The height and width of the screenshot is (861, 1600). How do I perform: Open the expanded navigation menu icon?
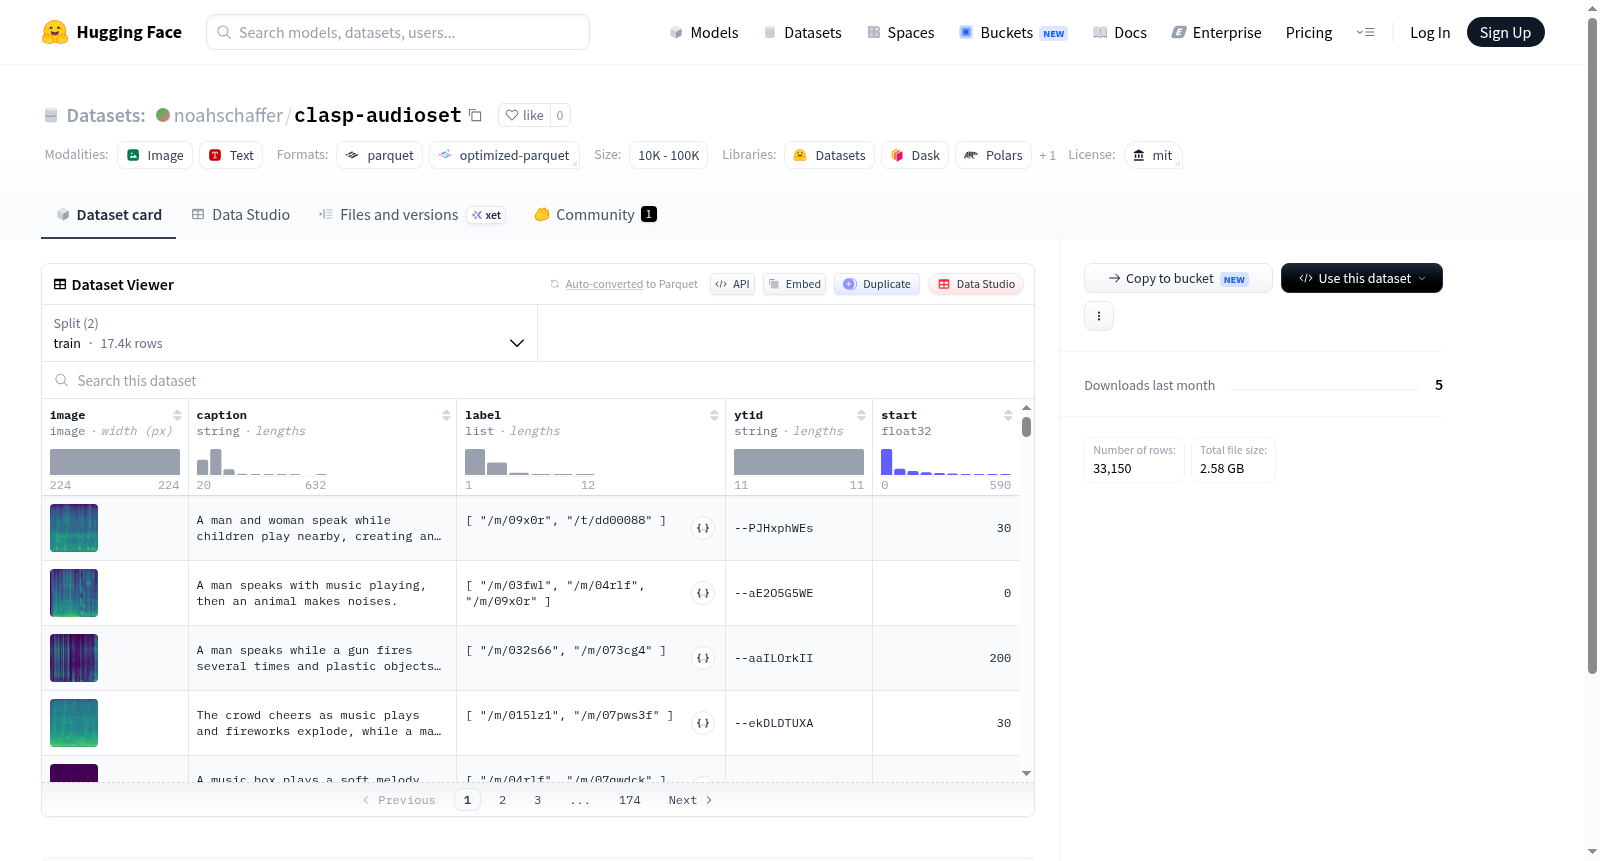[1365, 32]
